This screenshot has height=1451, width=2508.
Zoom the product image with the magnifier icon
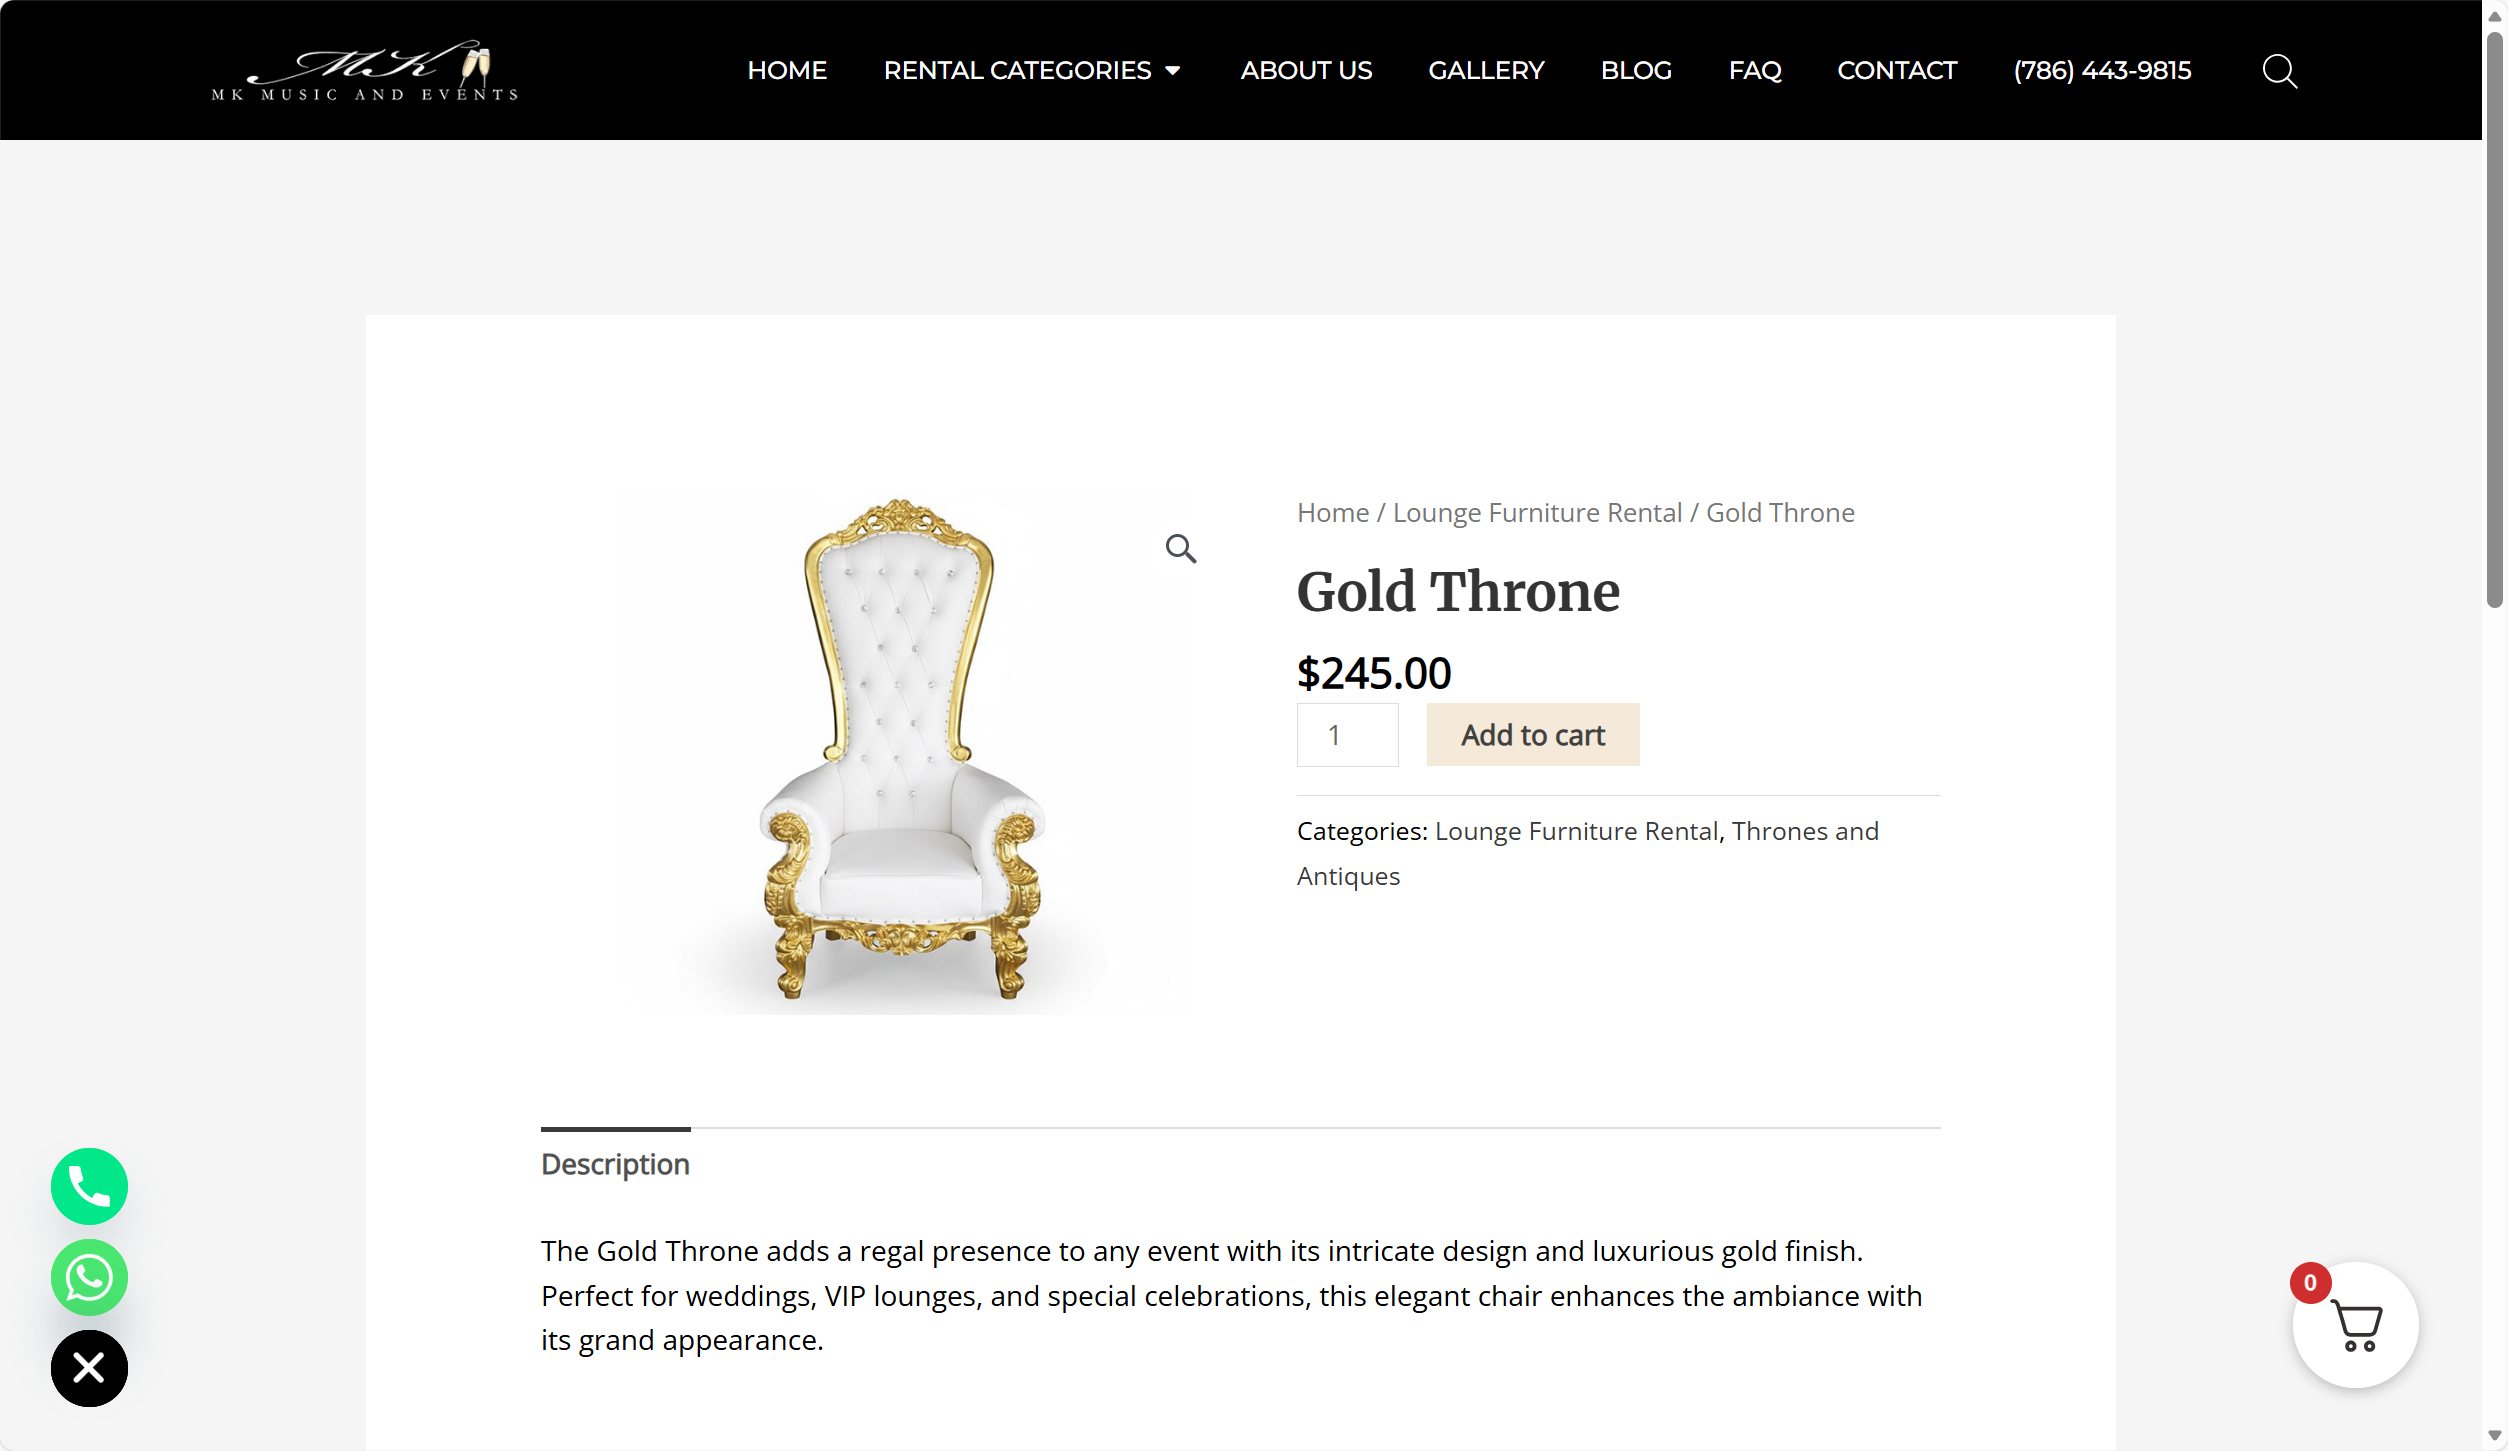click(x=1180, y=548)
